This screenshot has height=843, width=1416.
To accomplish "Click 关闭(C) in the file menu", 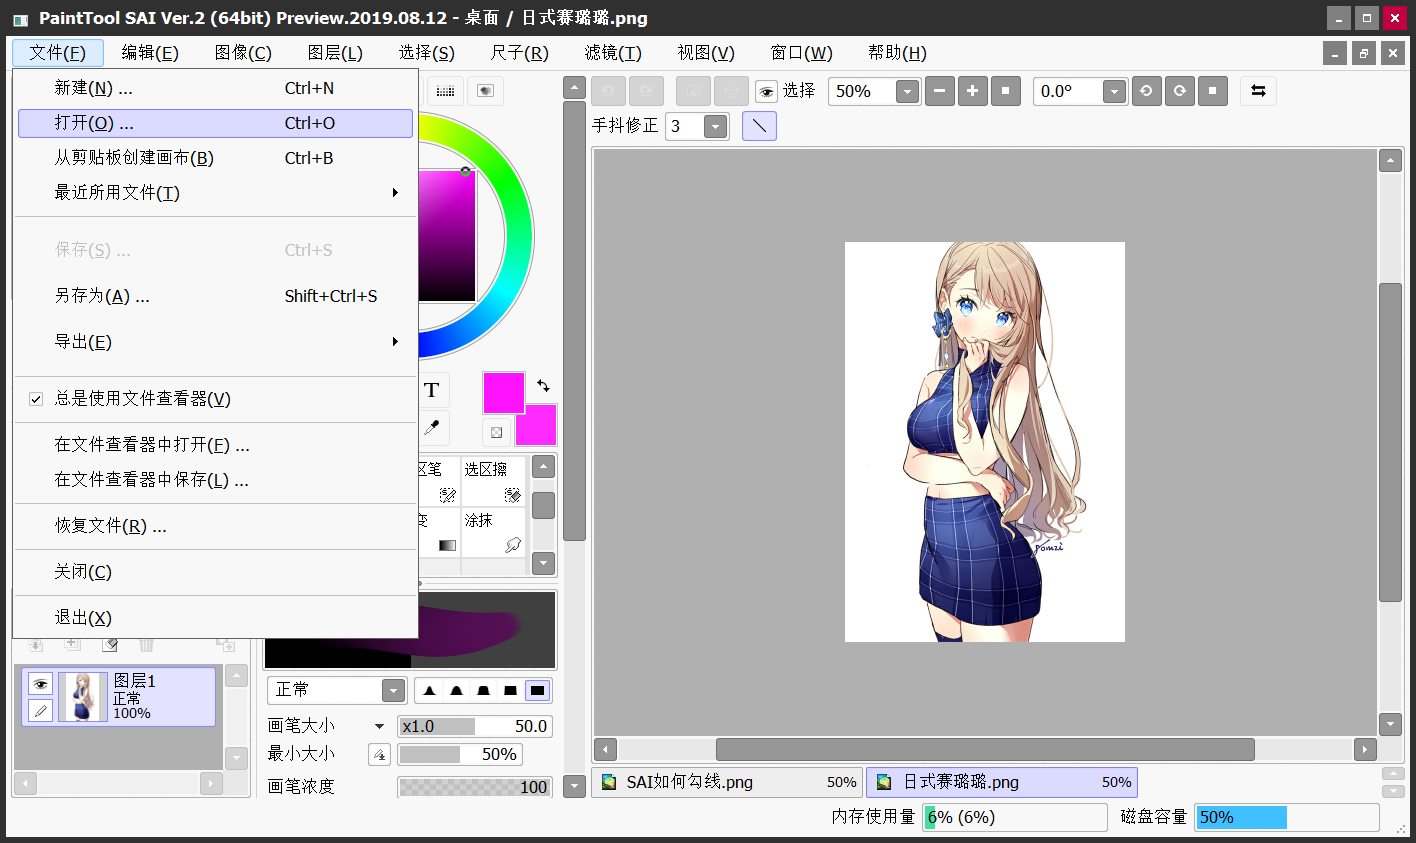I will 215,572.
